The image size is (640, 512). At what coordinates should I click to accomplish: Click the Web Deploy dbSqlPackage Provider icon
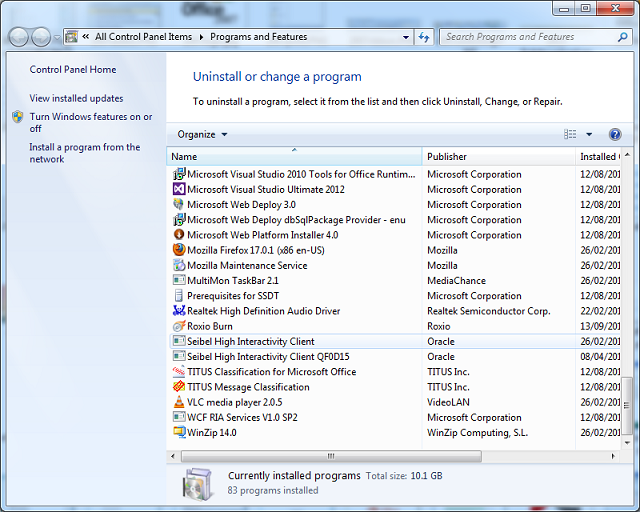point(179,220)
